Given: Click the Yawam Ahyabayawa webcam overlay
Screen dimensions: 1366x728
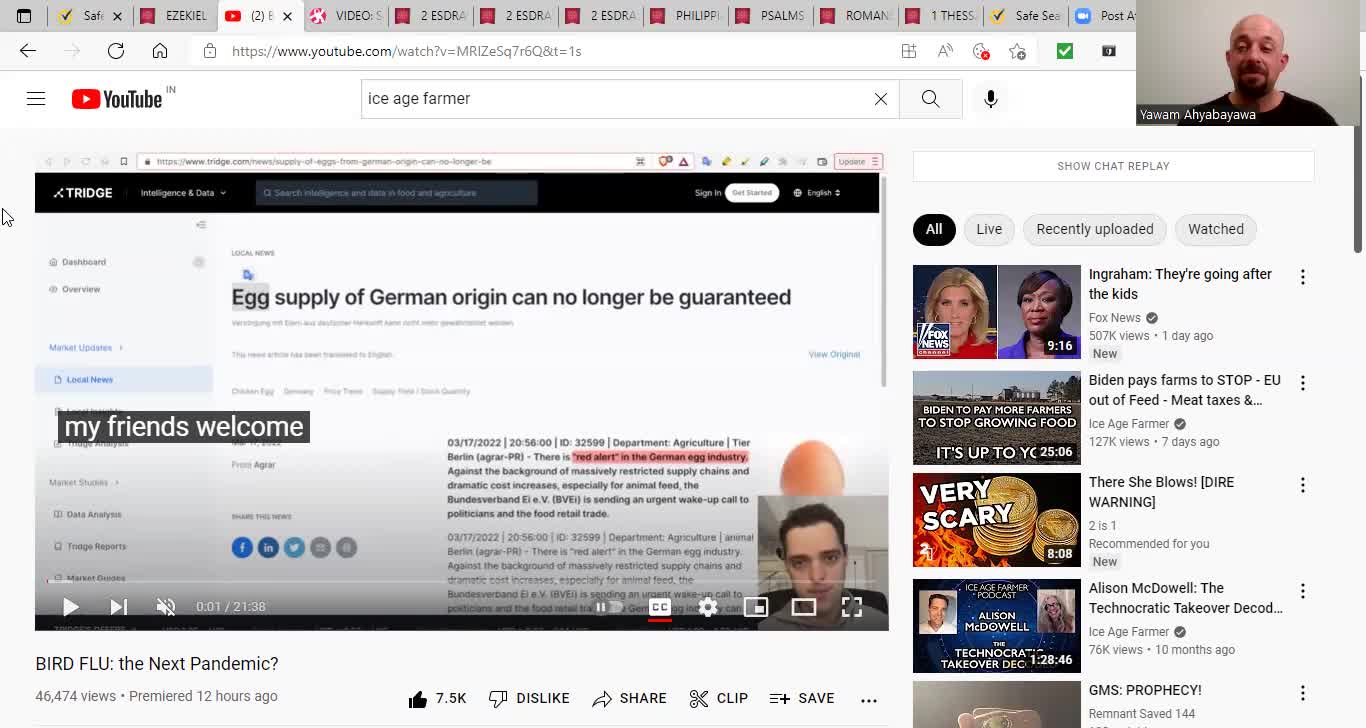Looking at the screenshot, I should [x=1248, y=63].
